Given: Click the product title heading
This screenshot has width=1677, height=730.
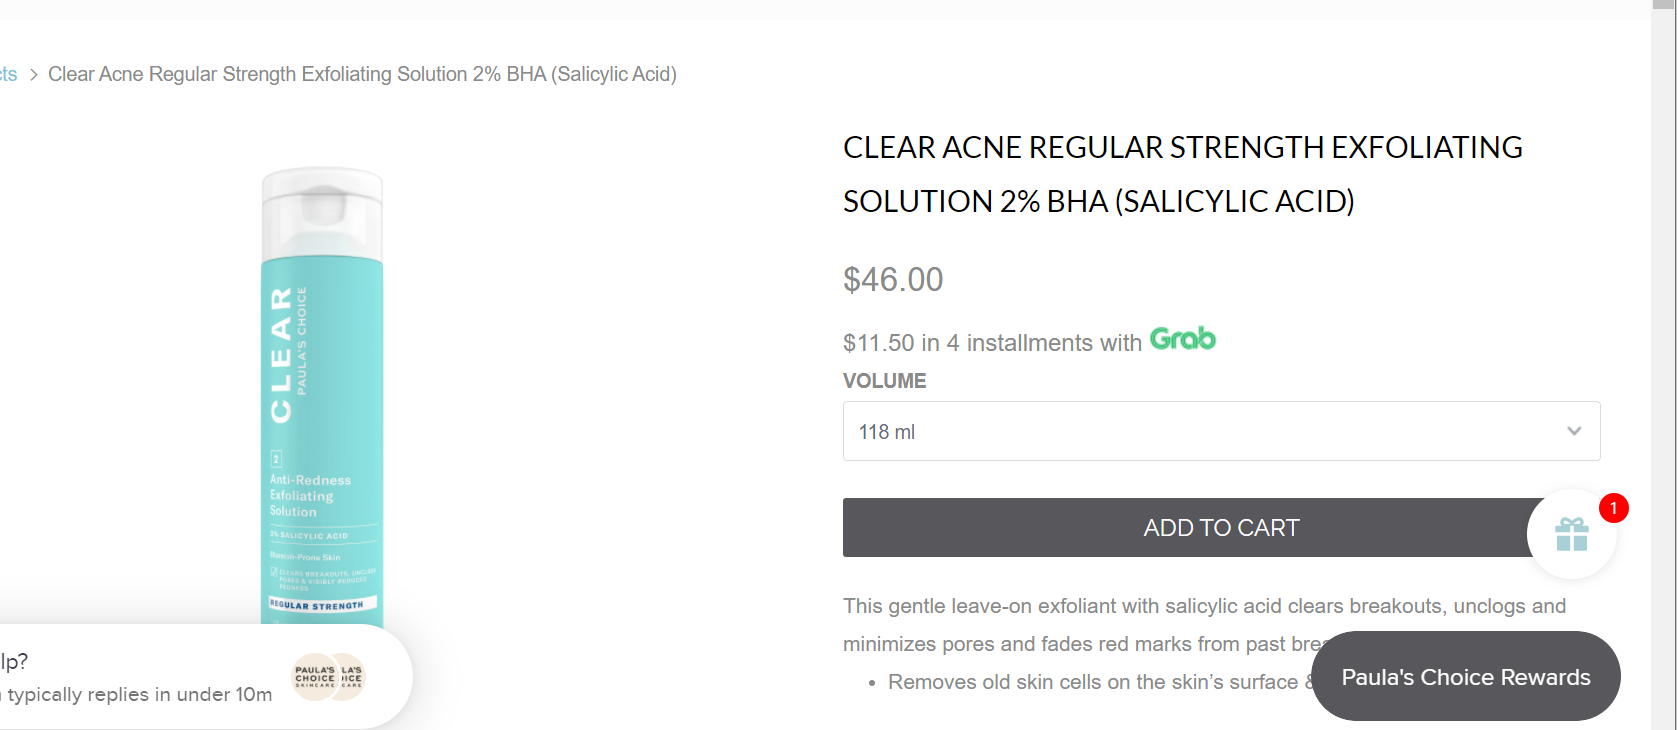Looking at the screenshot, I should pos(1182,174).
